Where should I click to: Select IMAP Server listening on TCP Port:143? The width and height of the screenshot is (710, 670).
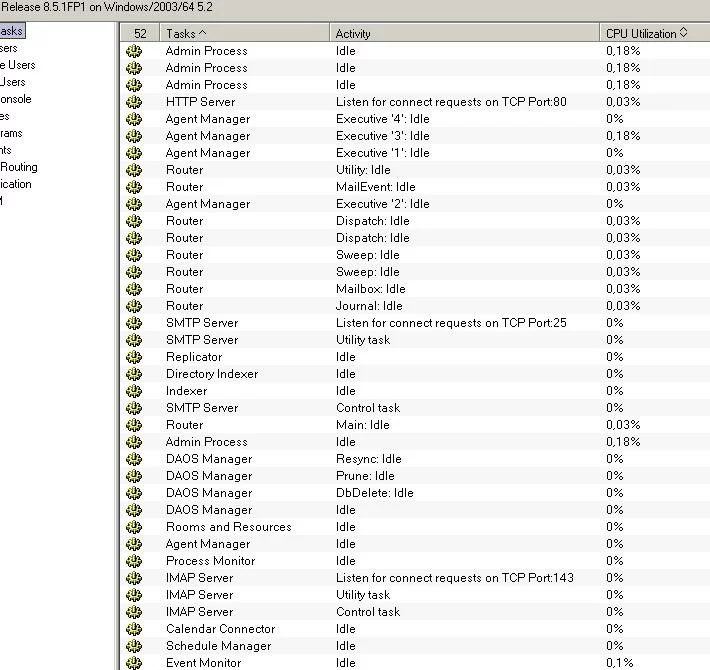coord(454,578)
